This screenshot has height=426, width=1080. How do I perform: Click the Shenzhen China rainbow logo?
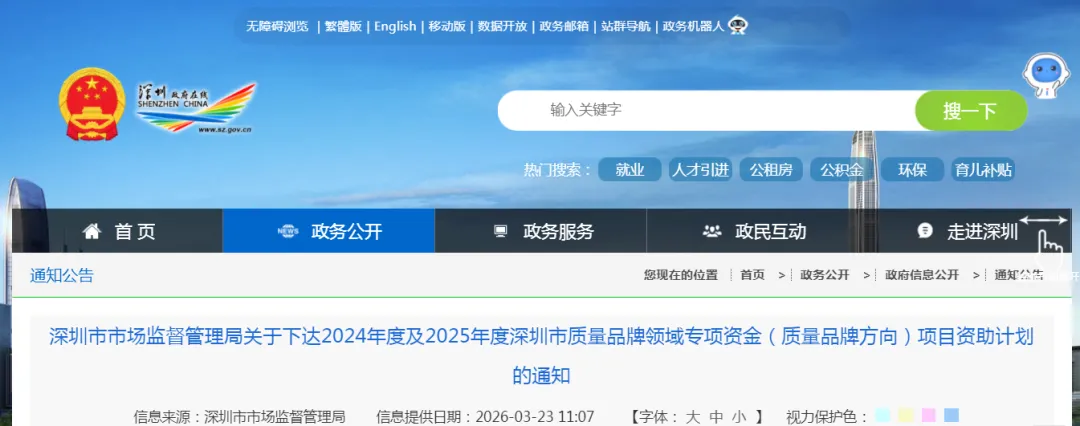tap(196, 108)
